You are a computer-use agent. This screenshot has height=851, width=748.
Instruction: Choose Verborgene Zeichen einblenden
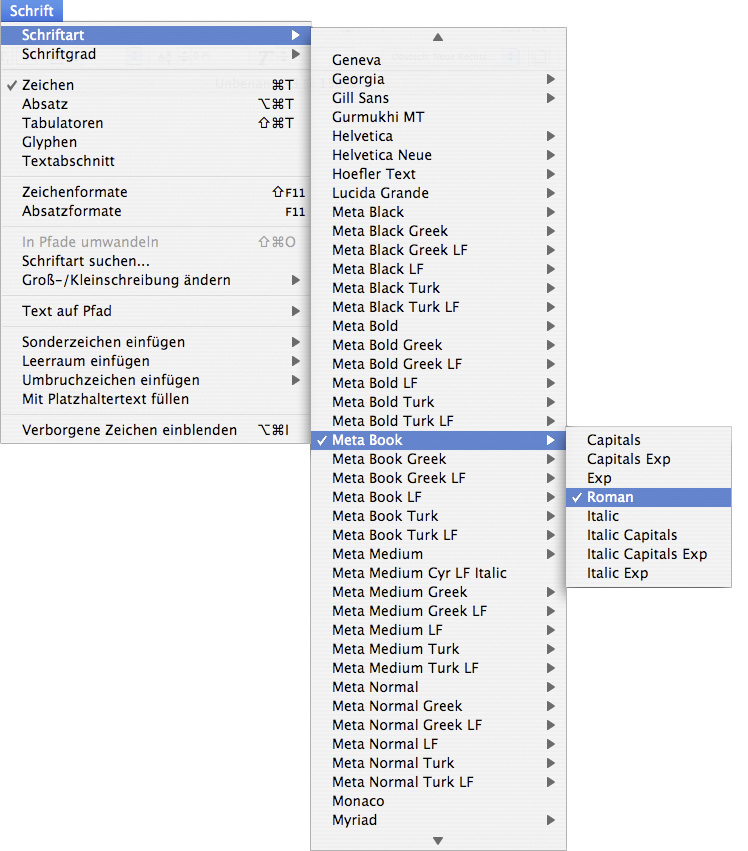point(156,430)
